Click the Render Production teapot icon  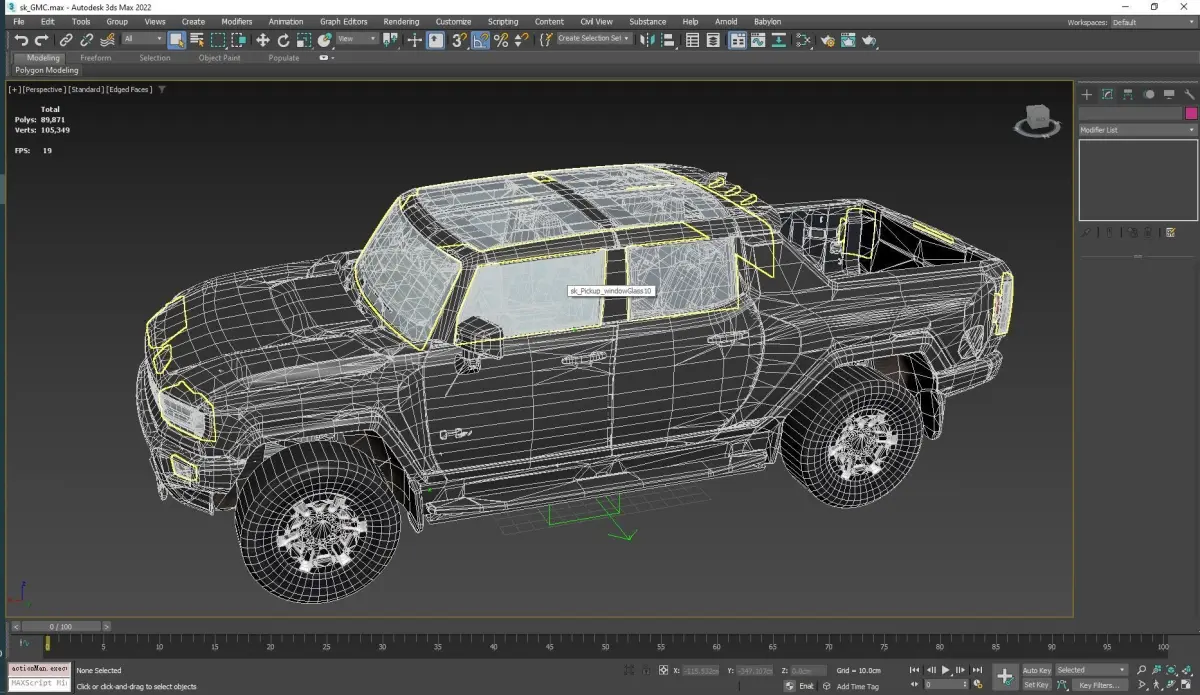coord(869,40)
